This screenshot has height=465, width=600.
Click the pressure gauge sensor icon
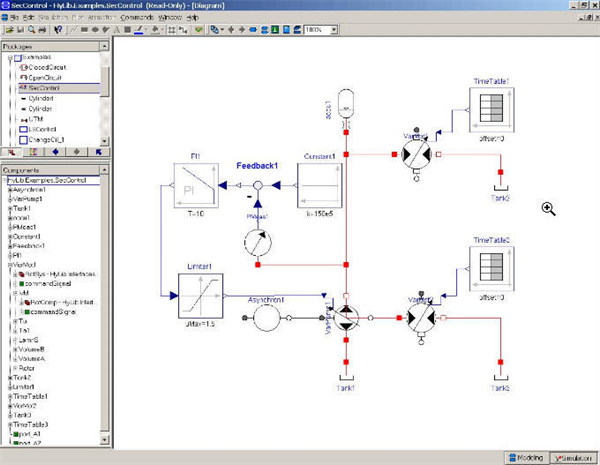259,243
